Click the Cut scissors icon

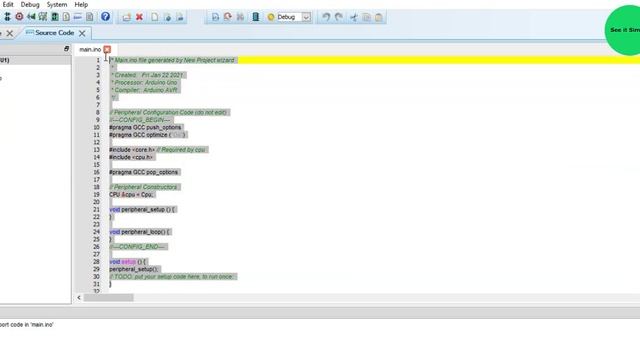(353, 17)
